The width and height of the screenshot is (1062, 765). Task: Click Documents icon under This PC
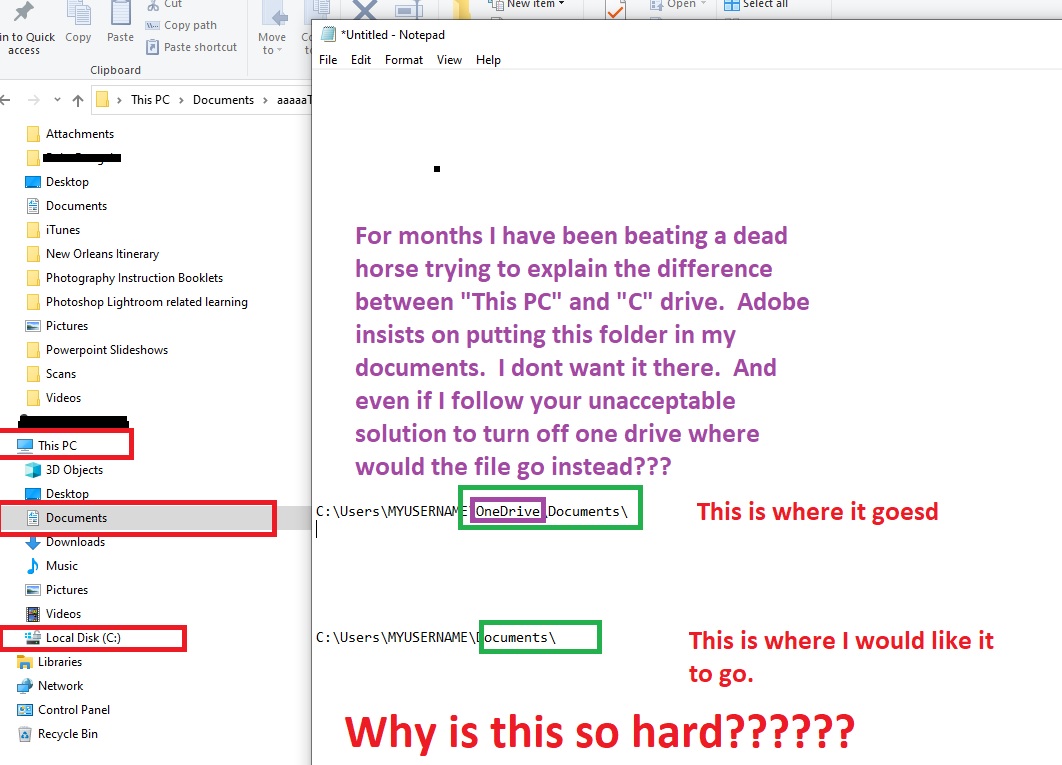33,518
